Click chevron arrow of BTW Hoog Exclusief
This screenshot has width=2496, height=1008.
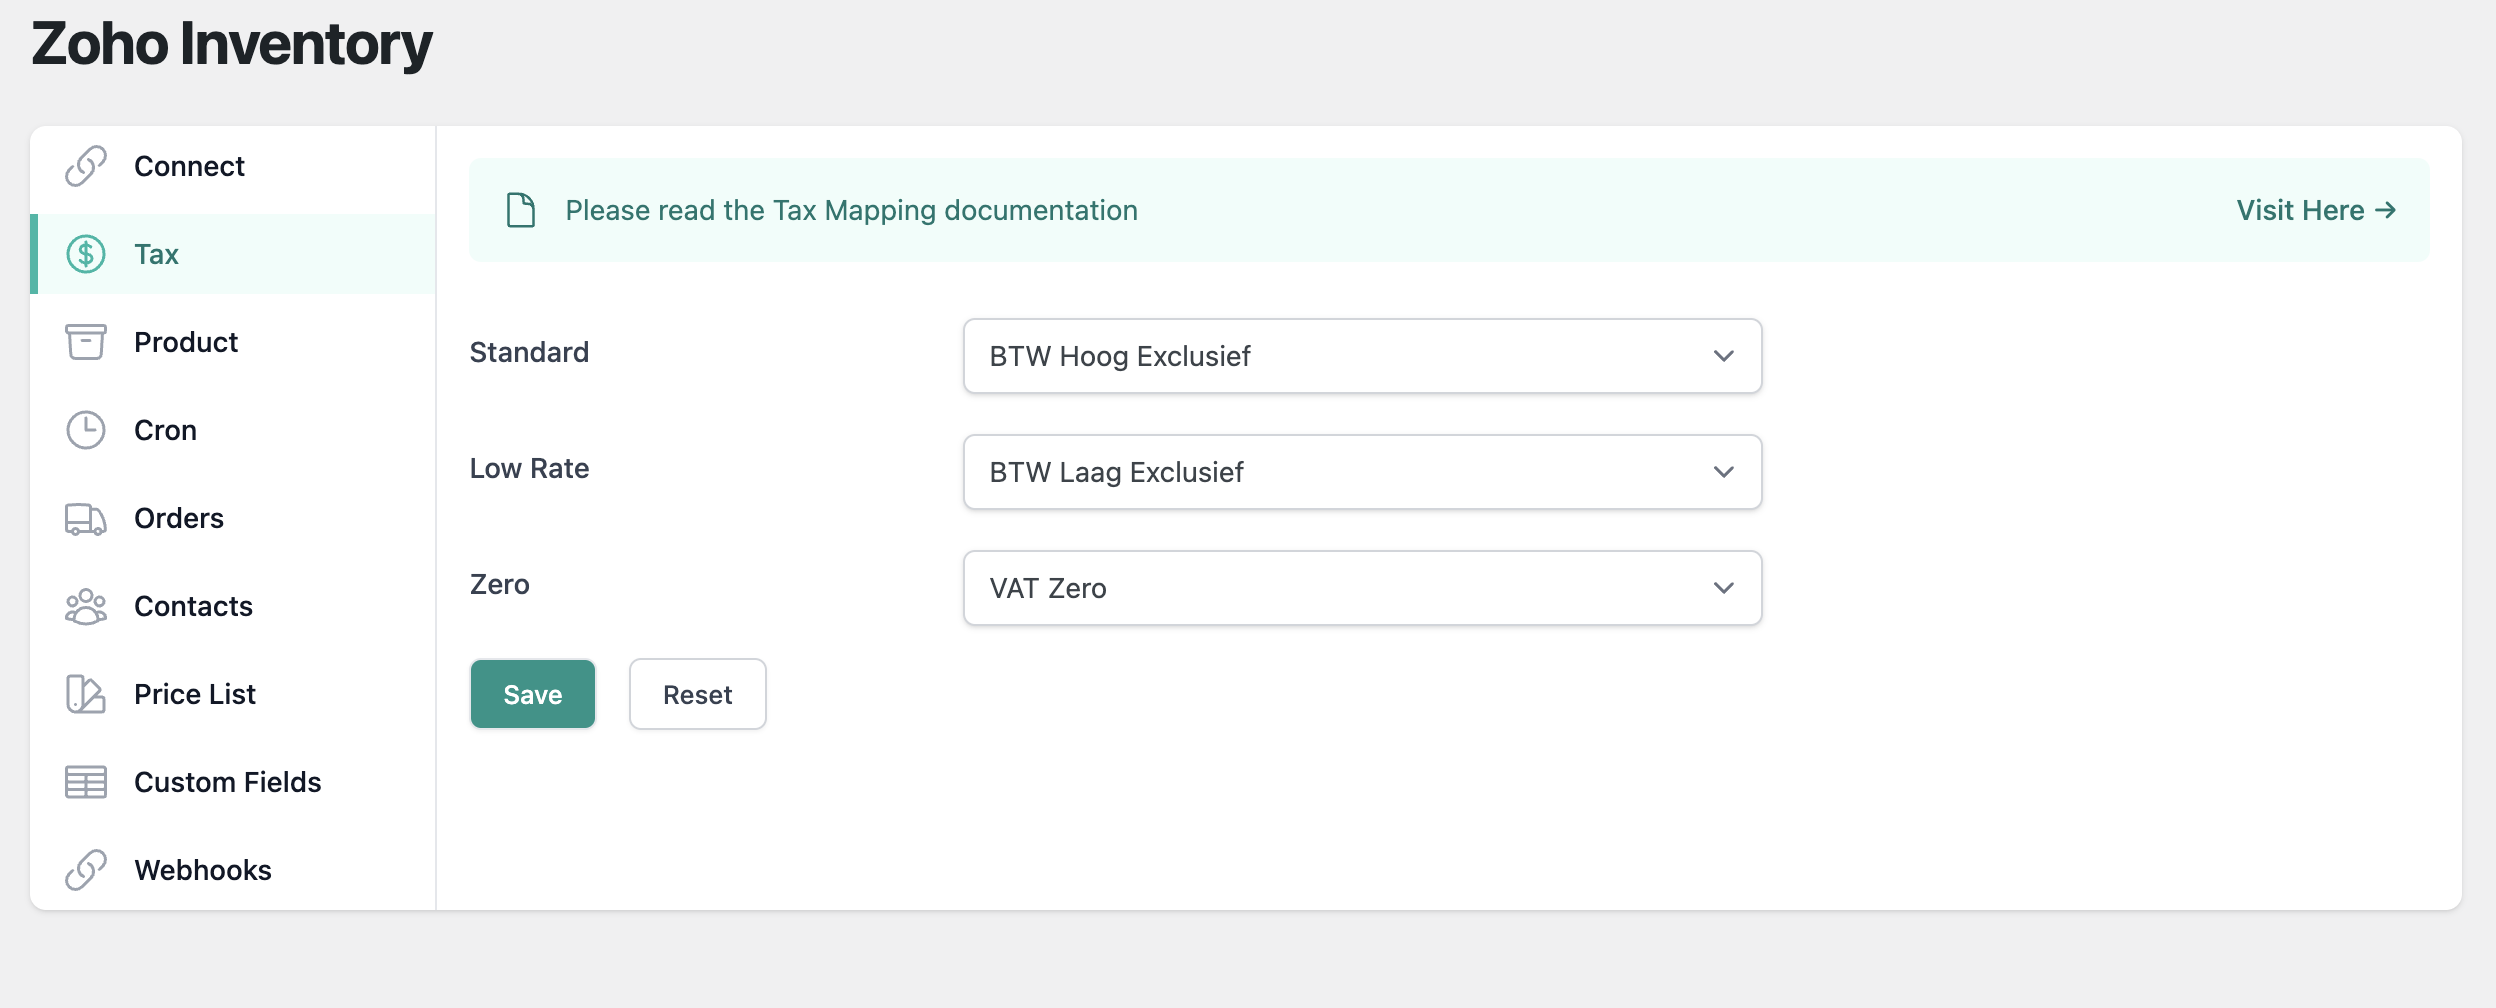coord(1723,356)
